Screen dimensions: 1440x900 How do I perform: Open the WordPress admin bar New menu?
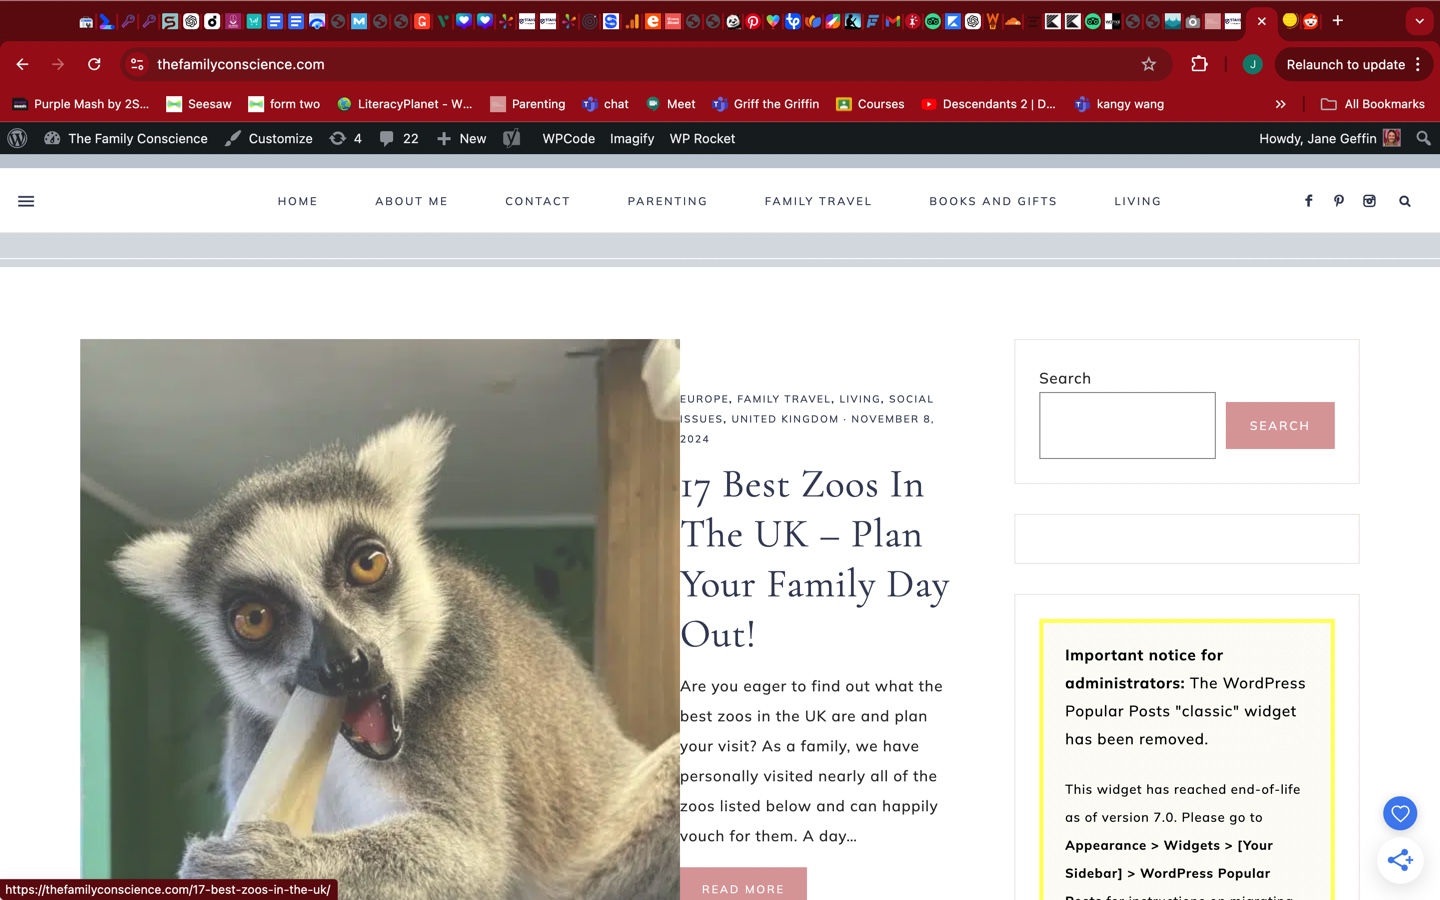coord(462,139)
